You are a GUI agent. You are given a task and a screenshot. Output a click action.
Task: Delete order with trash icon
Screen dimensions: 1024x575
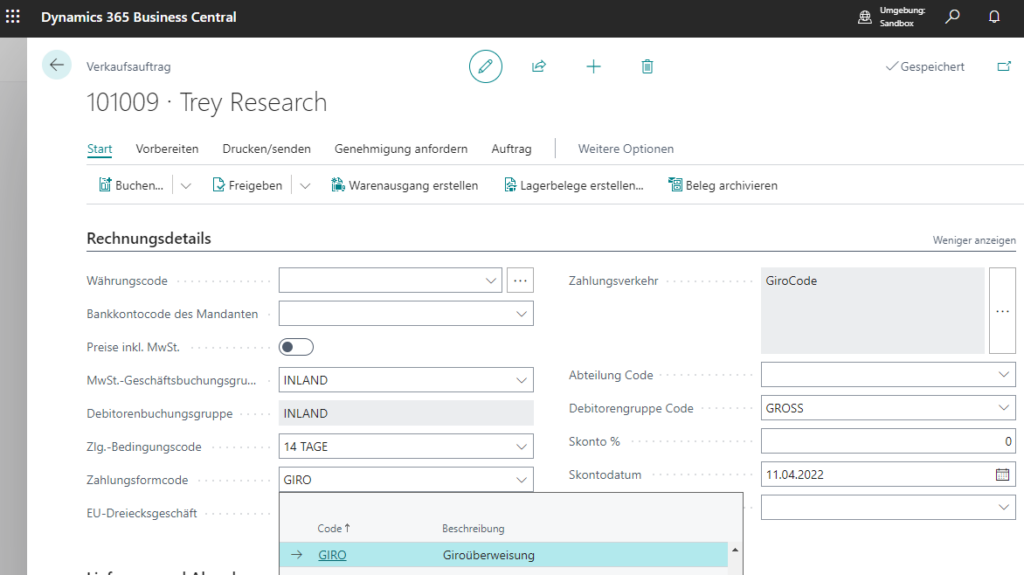coord(647,66)
